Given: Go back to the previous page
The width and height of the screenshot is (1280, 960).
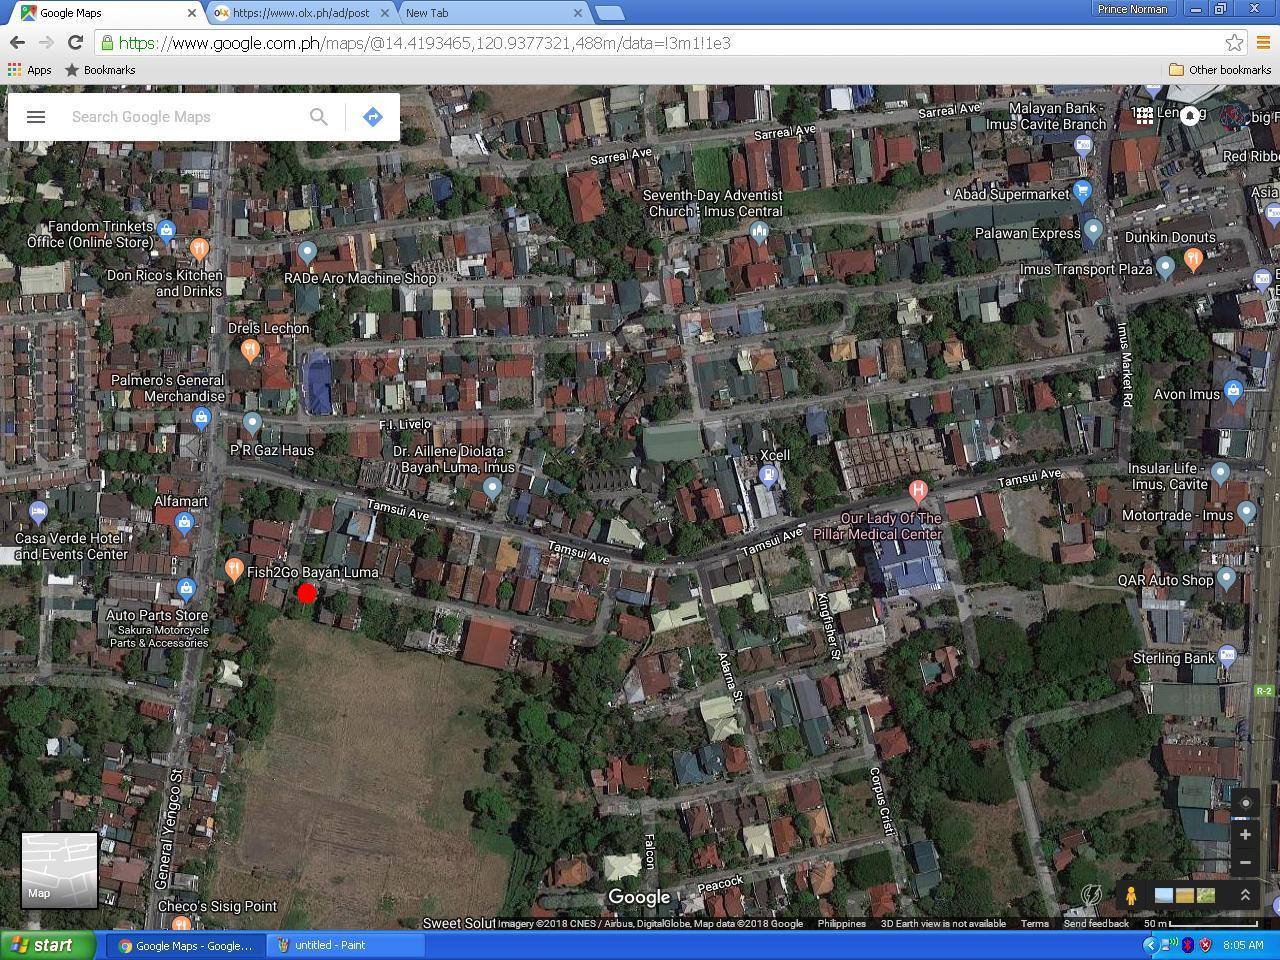Looking at the screenshot, I should (17, 43).
